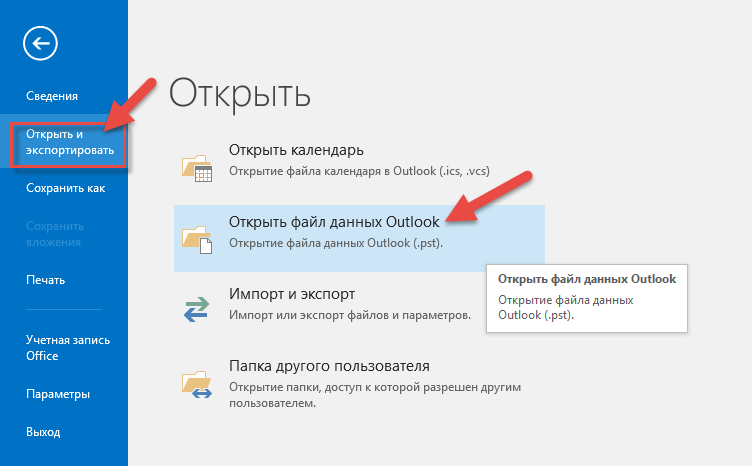Screen dimensions: 752x466
Task: Click Импорт и экспорт title
Action: [292, 293]
